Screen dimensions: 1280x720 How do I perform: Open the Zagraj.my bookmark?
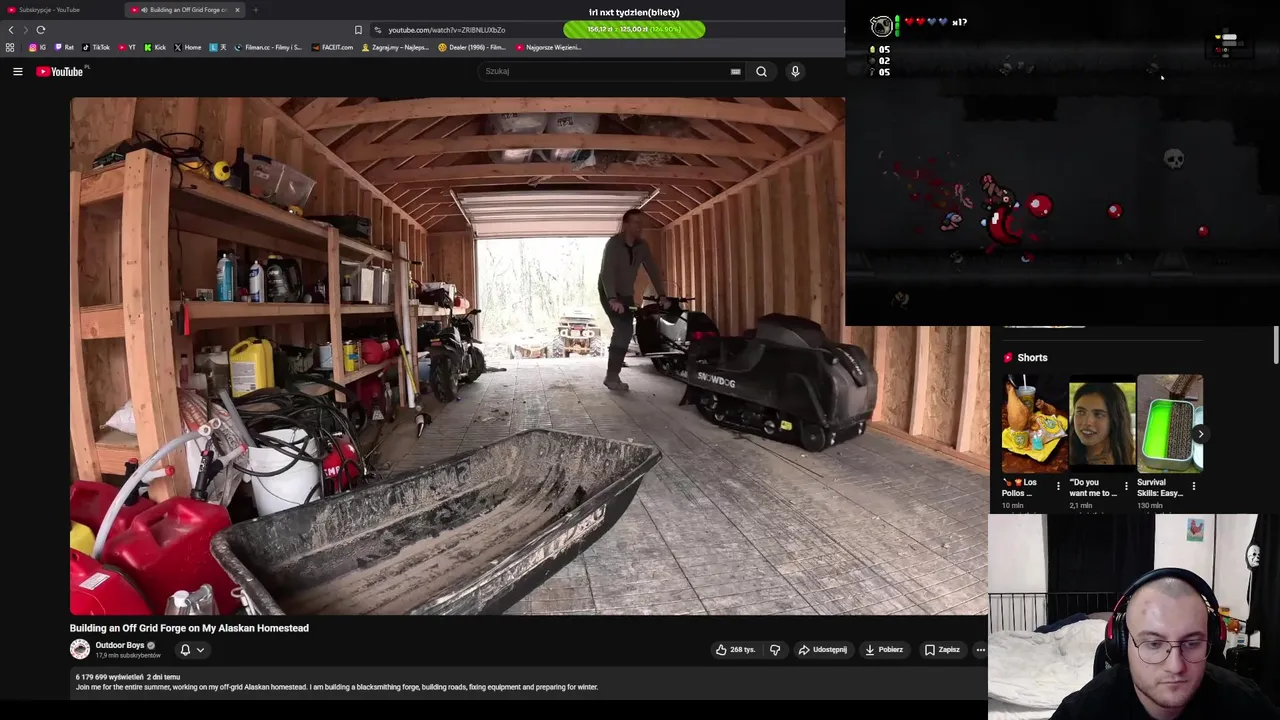coord(395,47)
